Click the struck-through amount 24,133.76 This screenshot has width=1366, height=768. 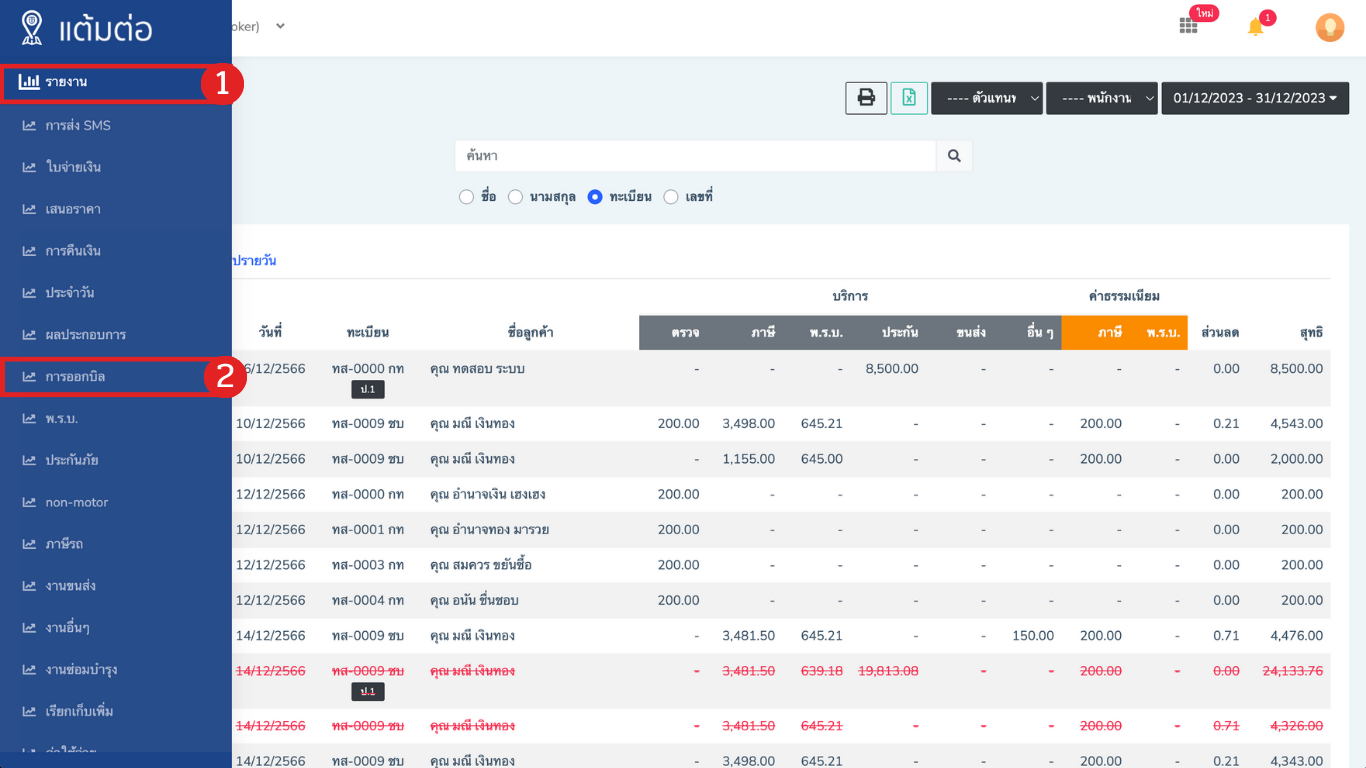tap(1293, 671)
